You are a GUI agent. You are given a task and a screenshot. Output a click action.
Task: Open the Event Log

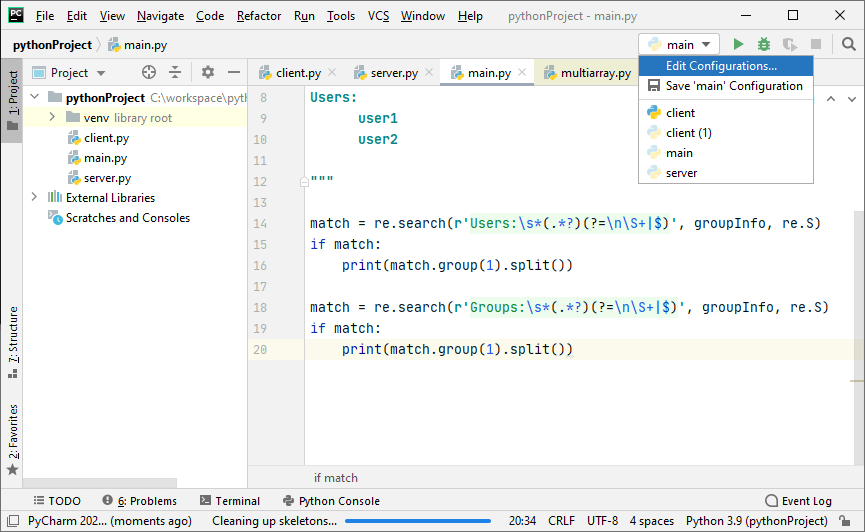(798, 501)
